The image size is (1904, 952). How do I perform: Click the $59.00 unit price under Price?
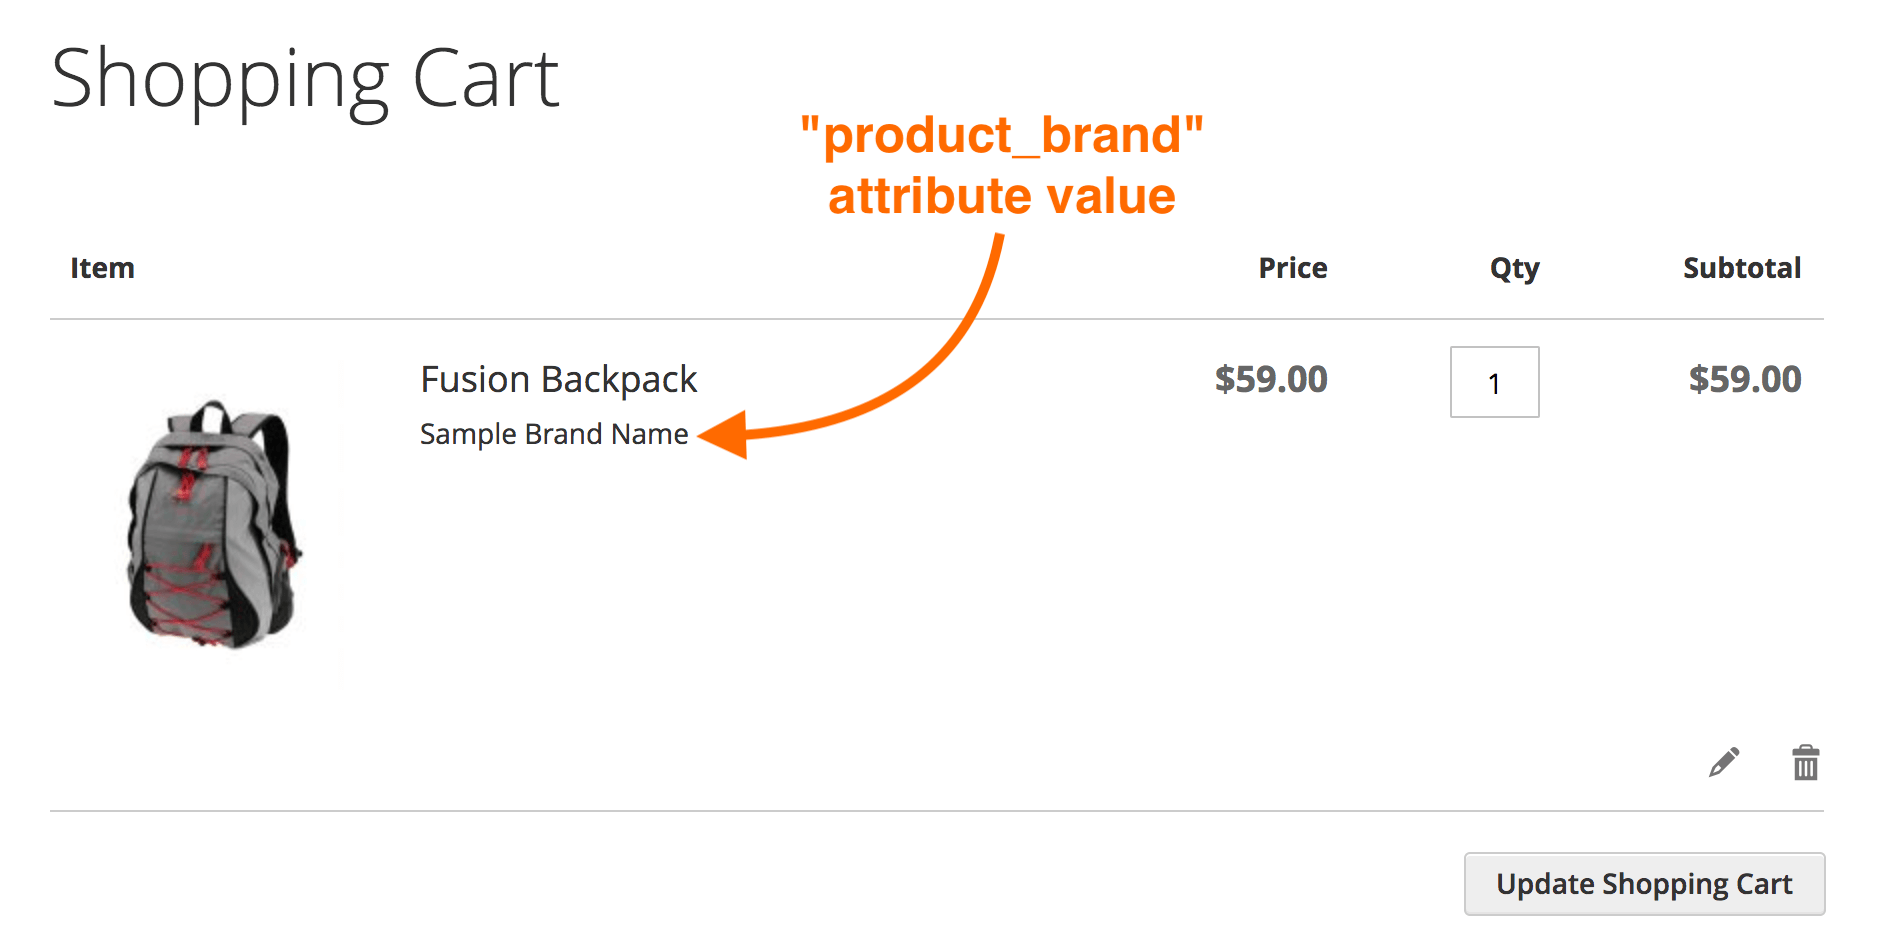click(1271, 380)
